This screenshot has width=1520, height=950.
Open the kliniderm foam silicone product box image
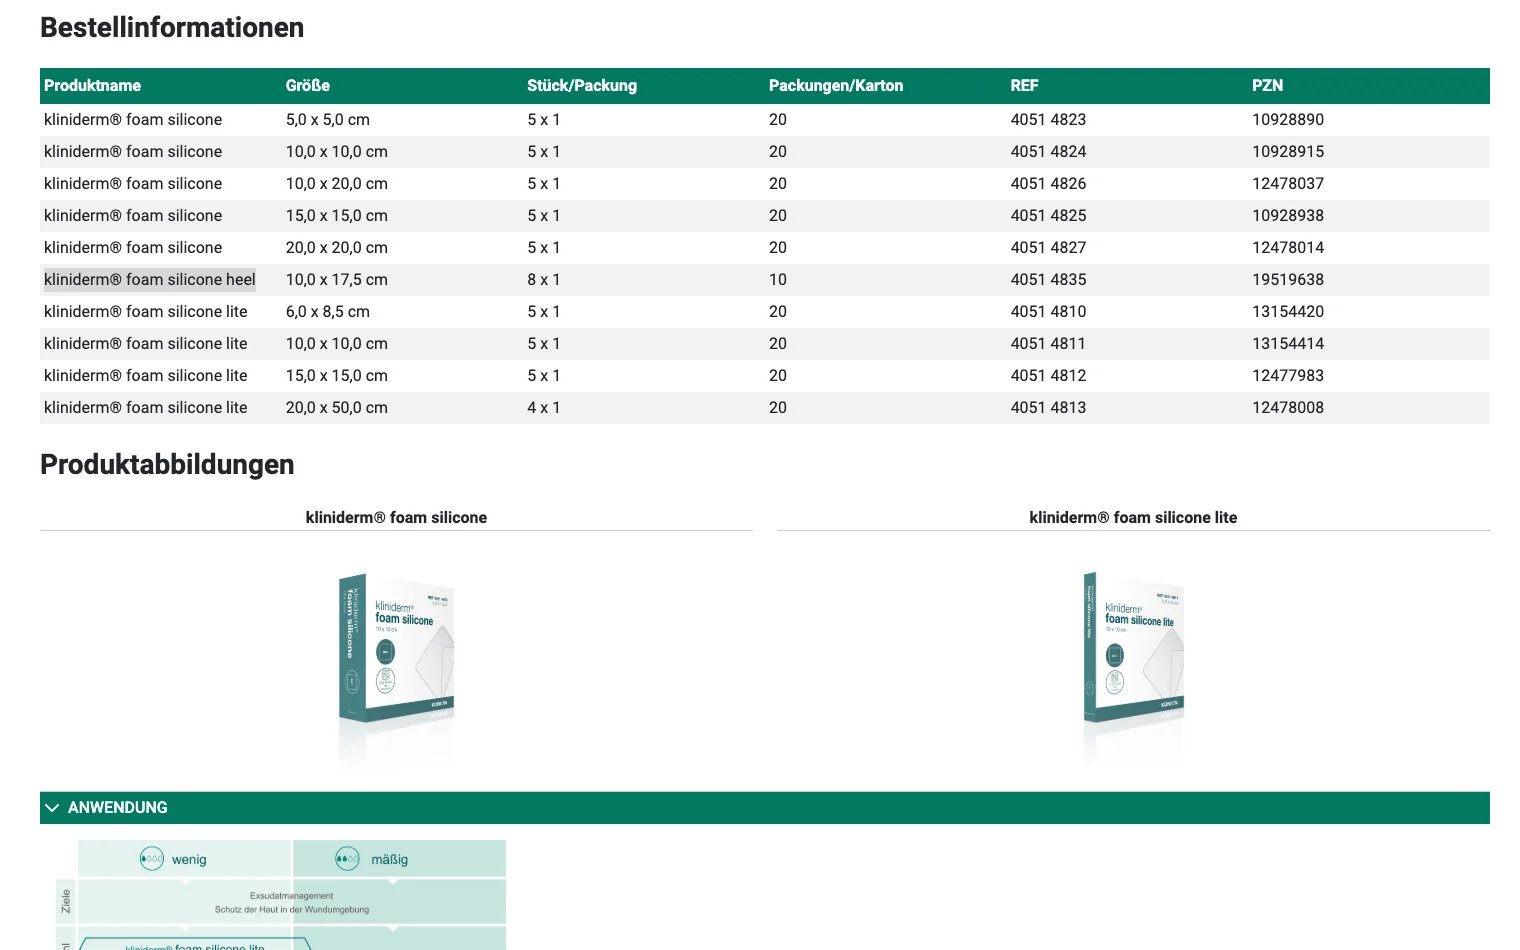396,648
